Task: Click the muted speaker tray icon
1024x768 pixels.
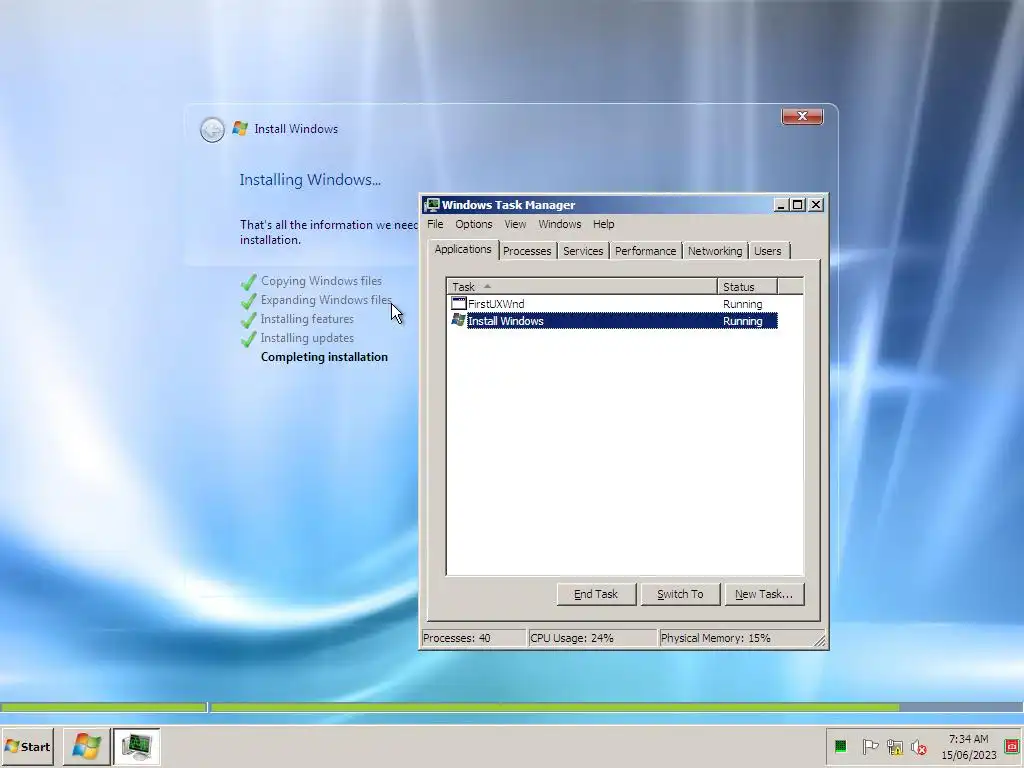Action: click(919, 747)
